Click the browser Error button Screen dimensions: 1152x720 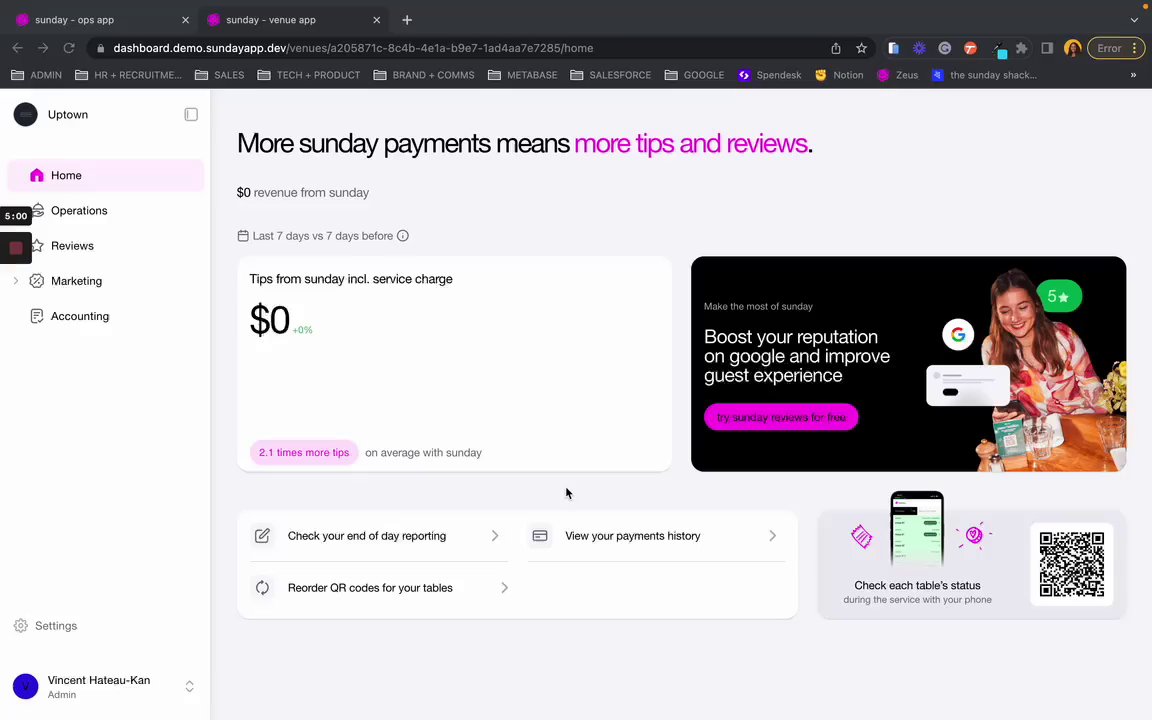[x=1116, y=48]
